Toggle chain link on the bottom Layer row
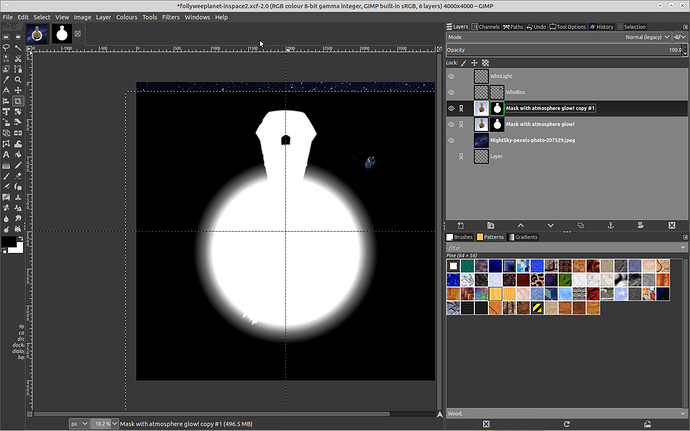Image resolution: width=690 pixels, height=431 pixels. (x=462, y=156)
